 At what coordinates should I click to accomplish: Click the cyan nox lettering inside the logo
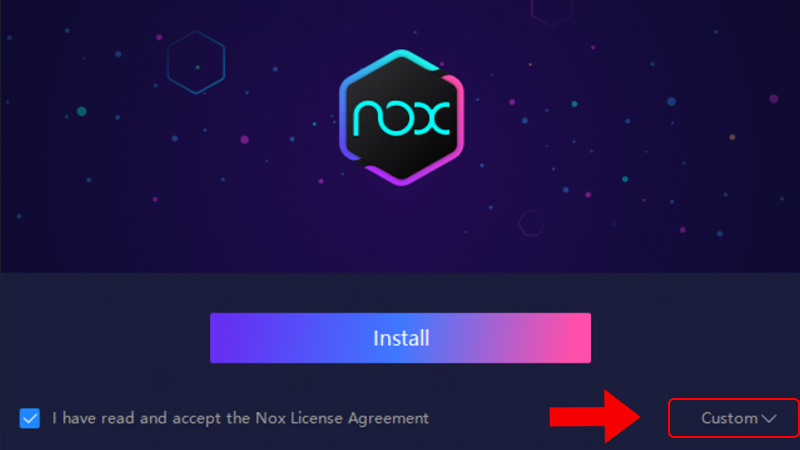pos(402,118)
